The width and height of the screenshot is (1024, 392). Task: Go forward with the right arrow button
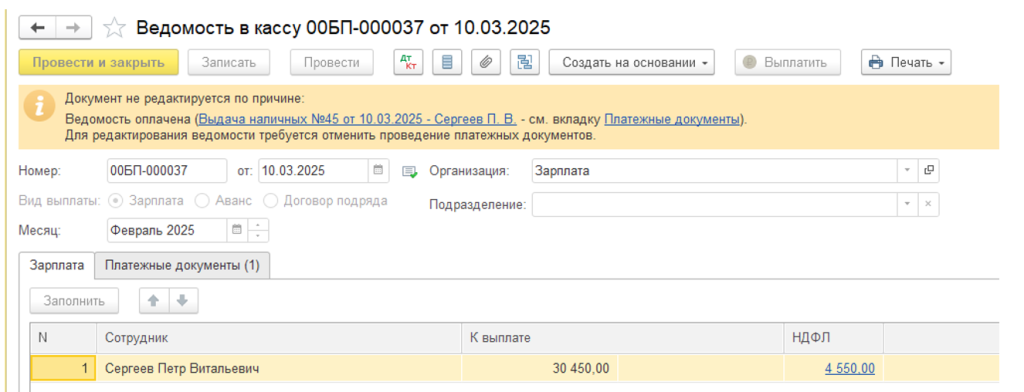coord(74,27)
